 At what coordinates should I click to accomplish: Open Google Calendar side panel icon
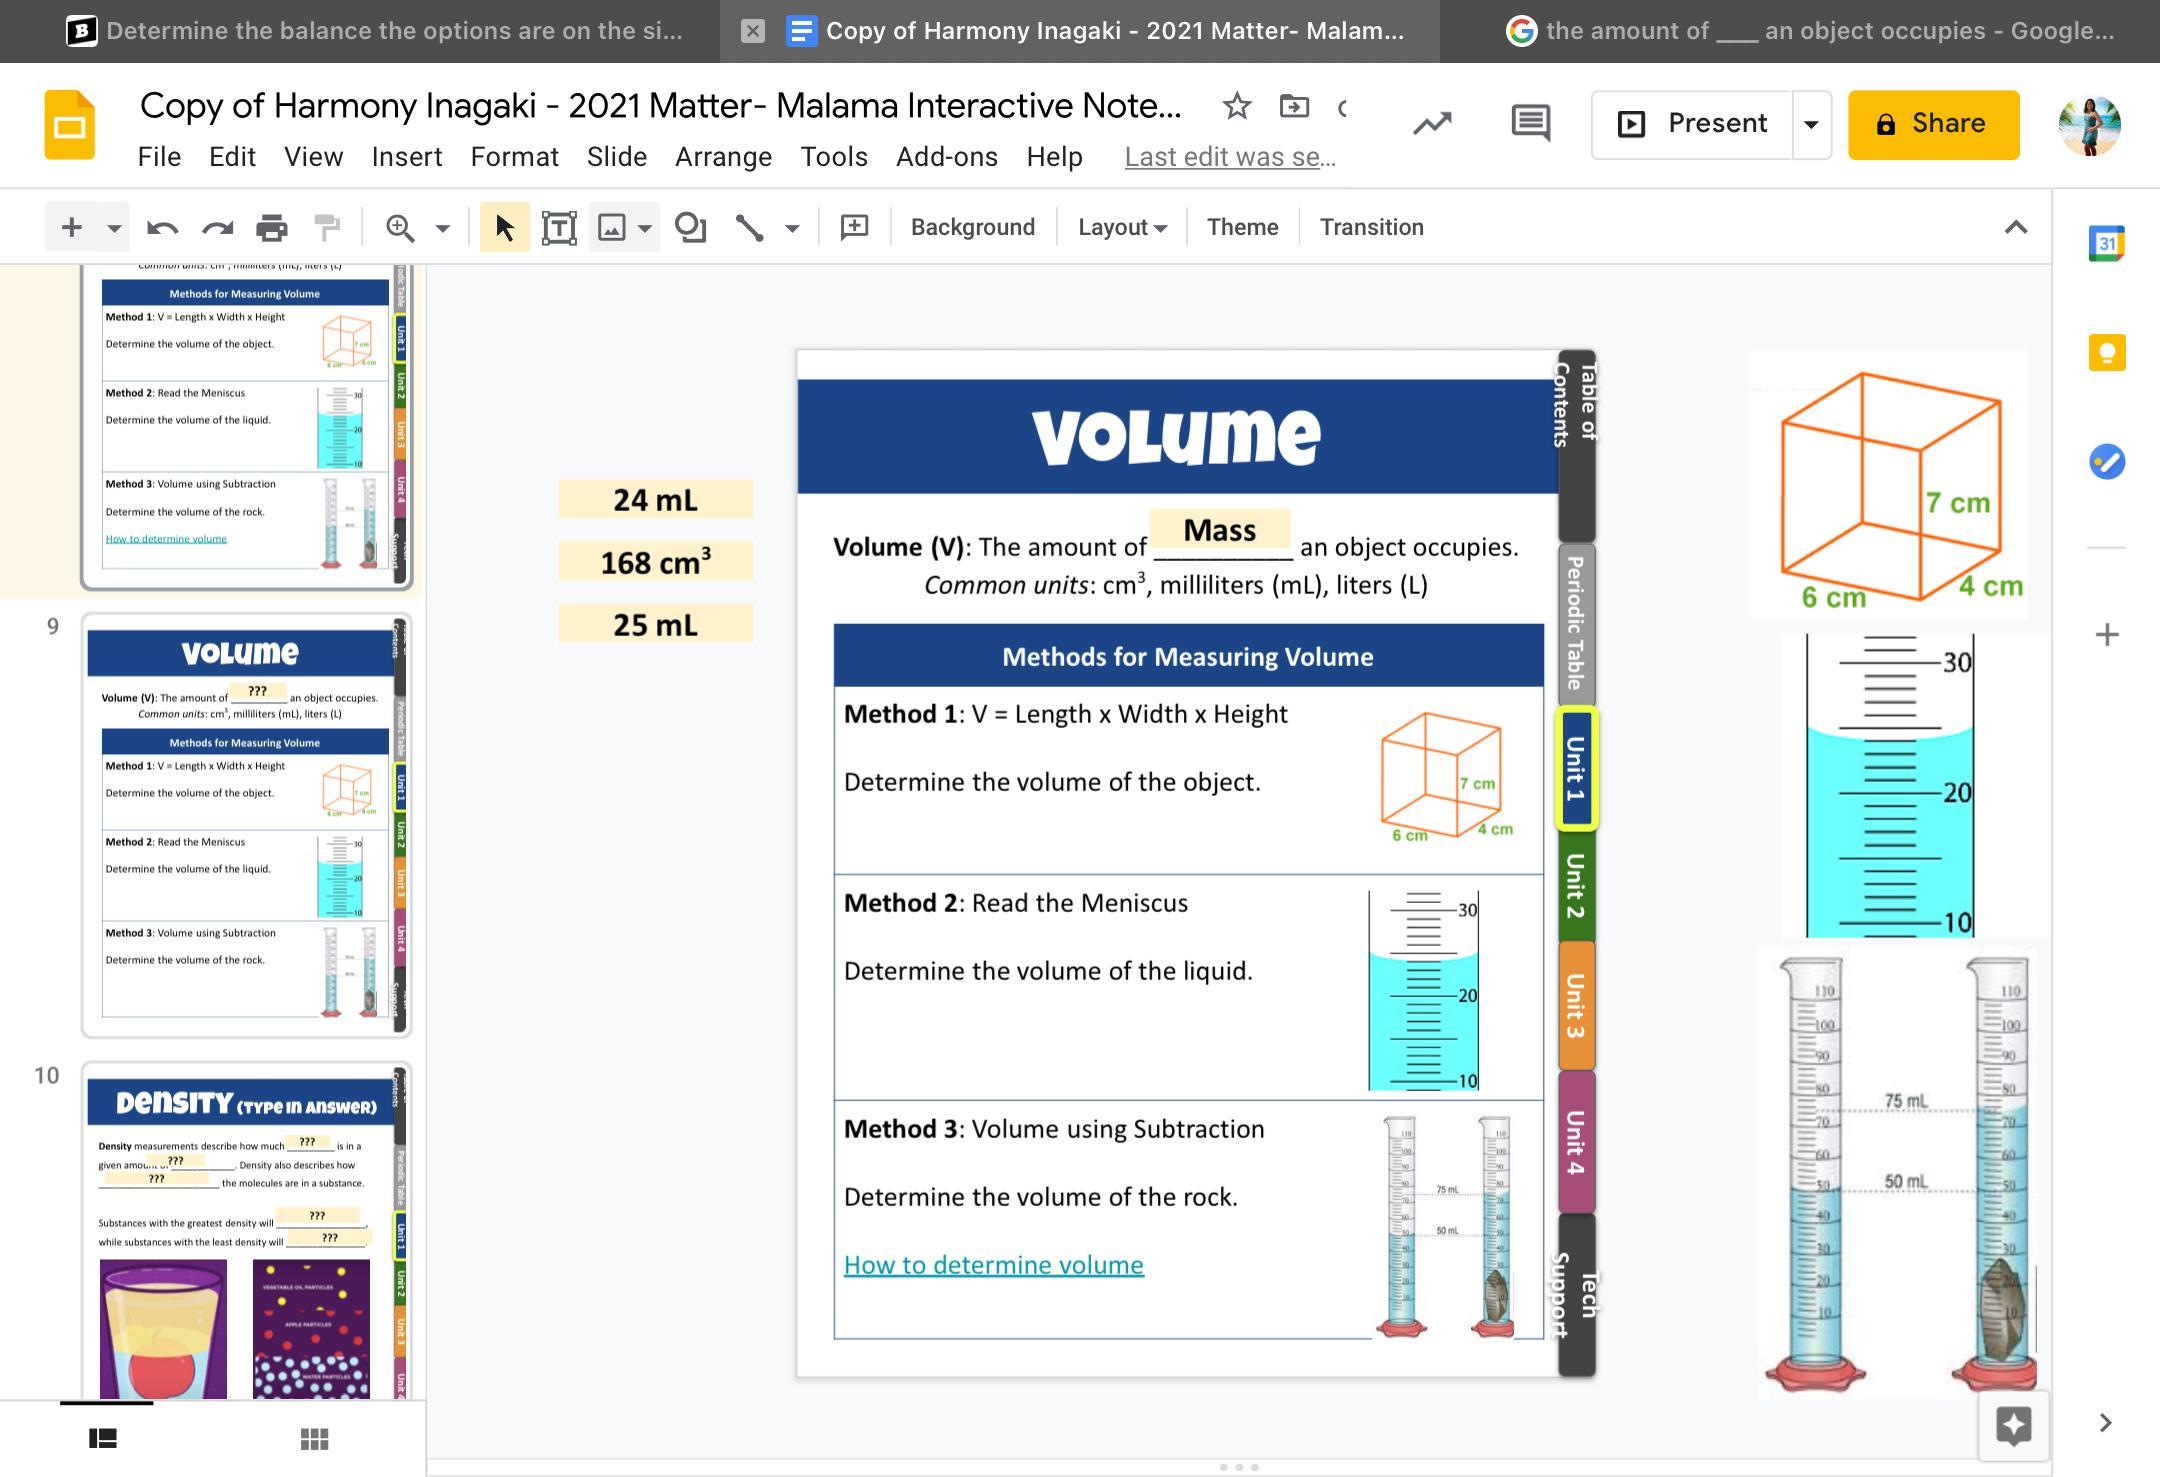(x=2106, y=243)
